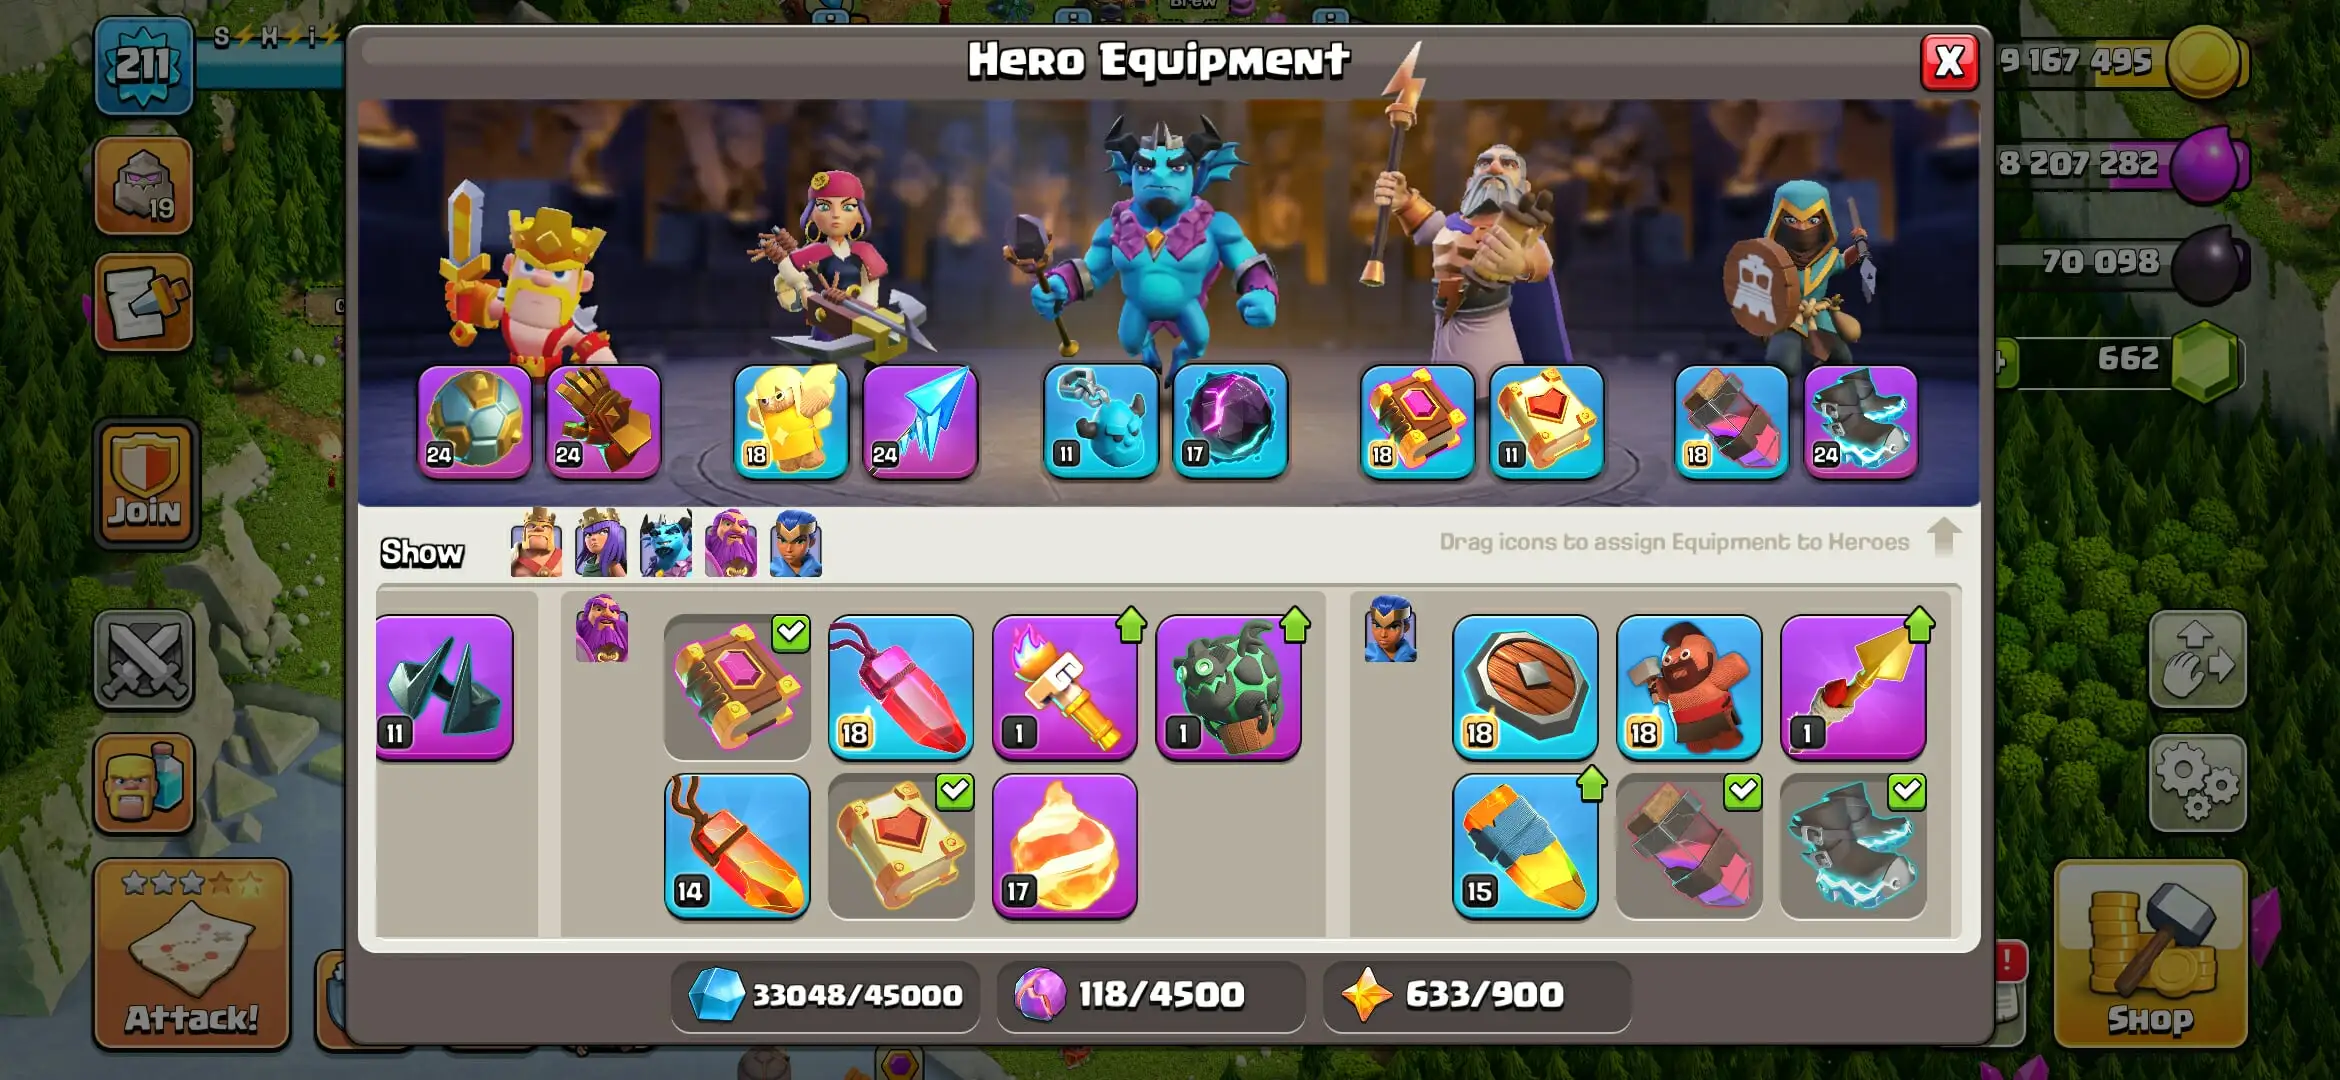This screenshot has width=2340, height=1080.
Task: Tap the Fireball equipment level 17
Action: pyautogui.click(x=1065, y=846)
